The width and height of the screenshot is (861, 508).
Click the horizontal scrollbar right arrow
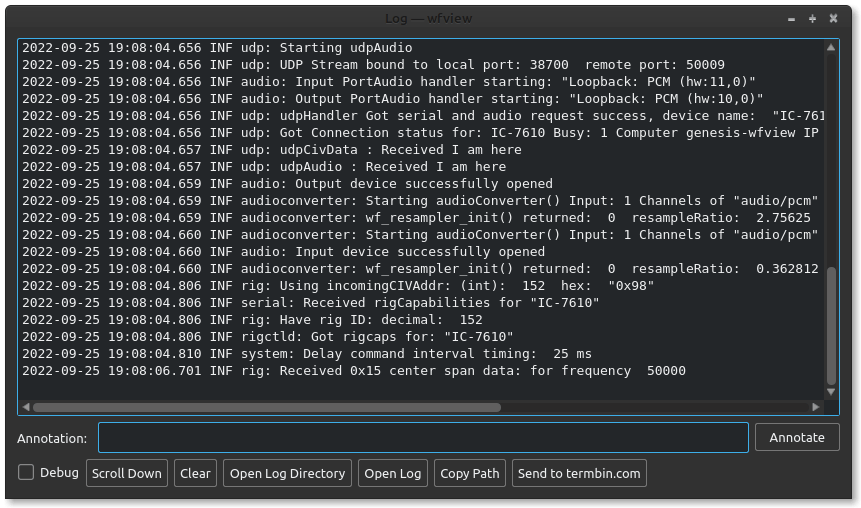816,407
